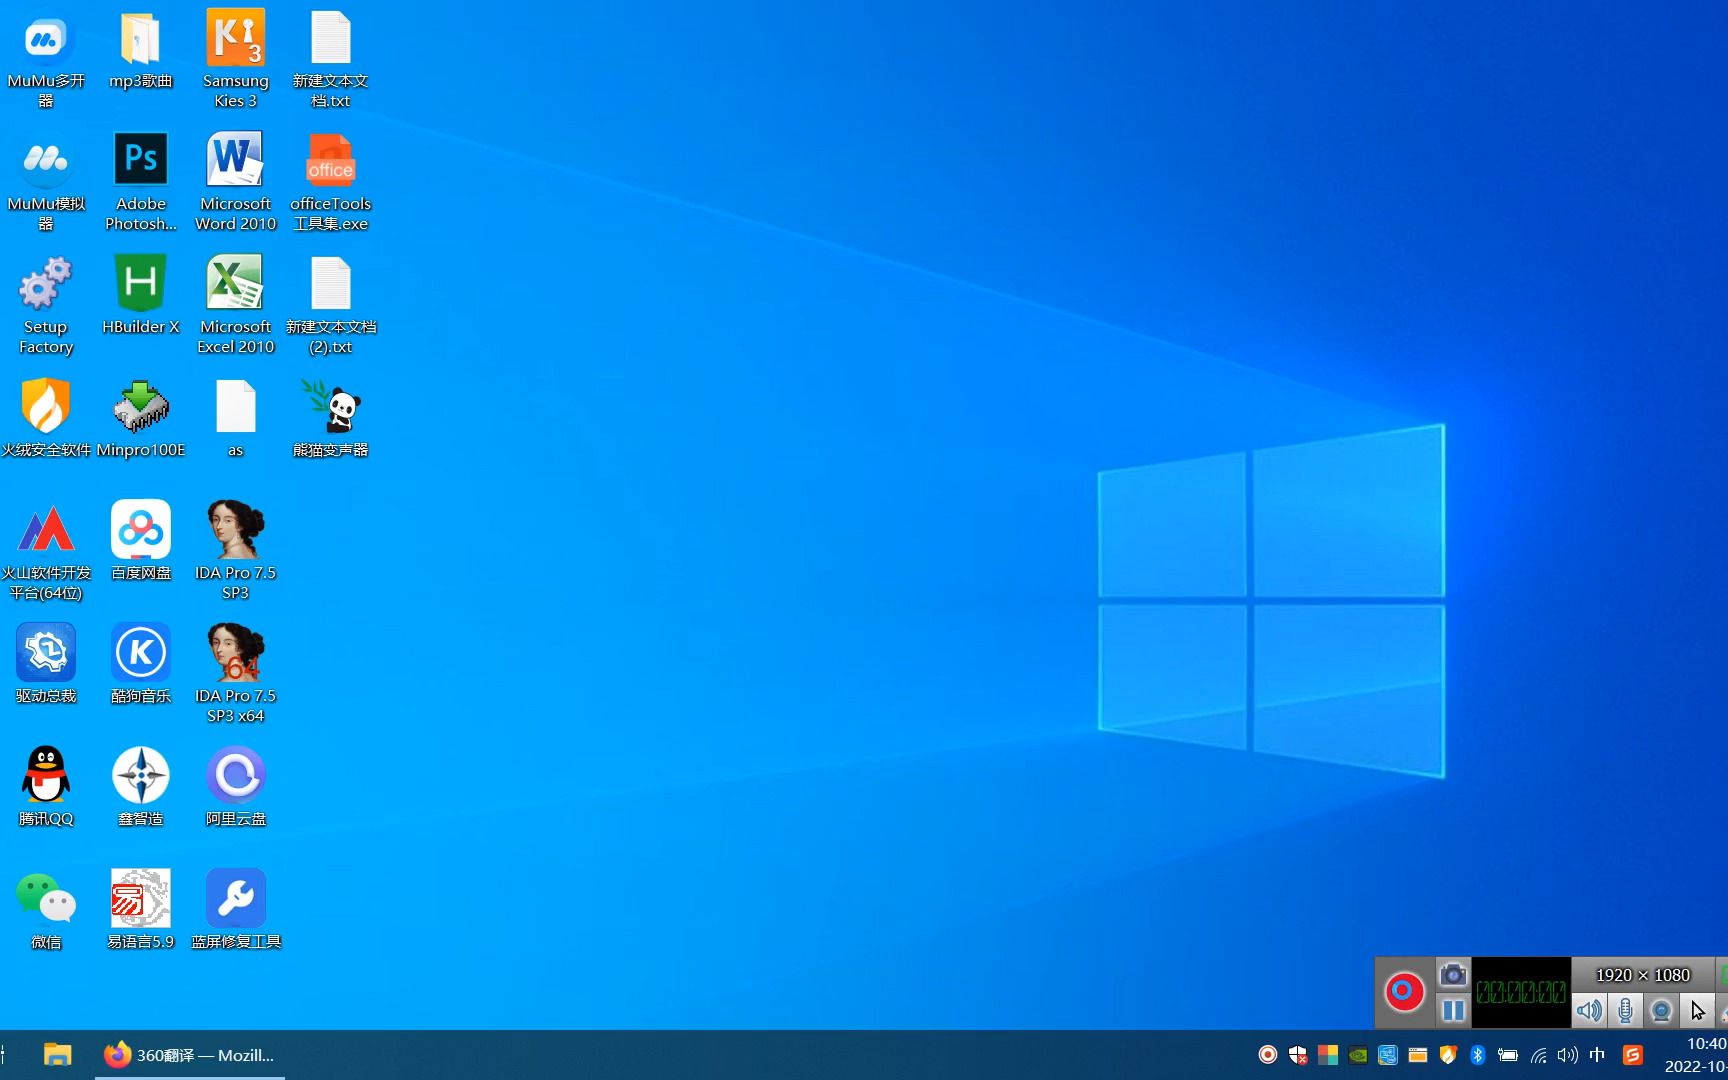Open MuMu多开器 desktop icon
Screen dimensions: 1728x1080
coord(45,58)
